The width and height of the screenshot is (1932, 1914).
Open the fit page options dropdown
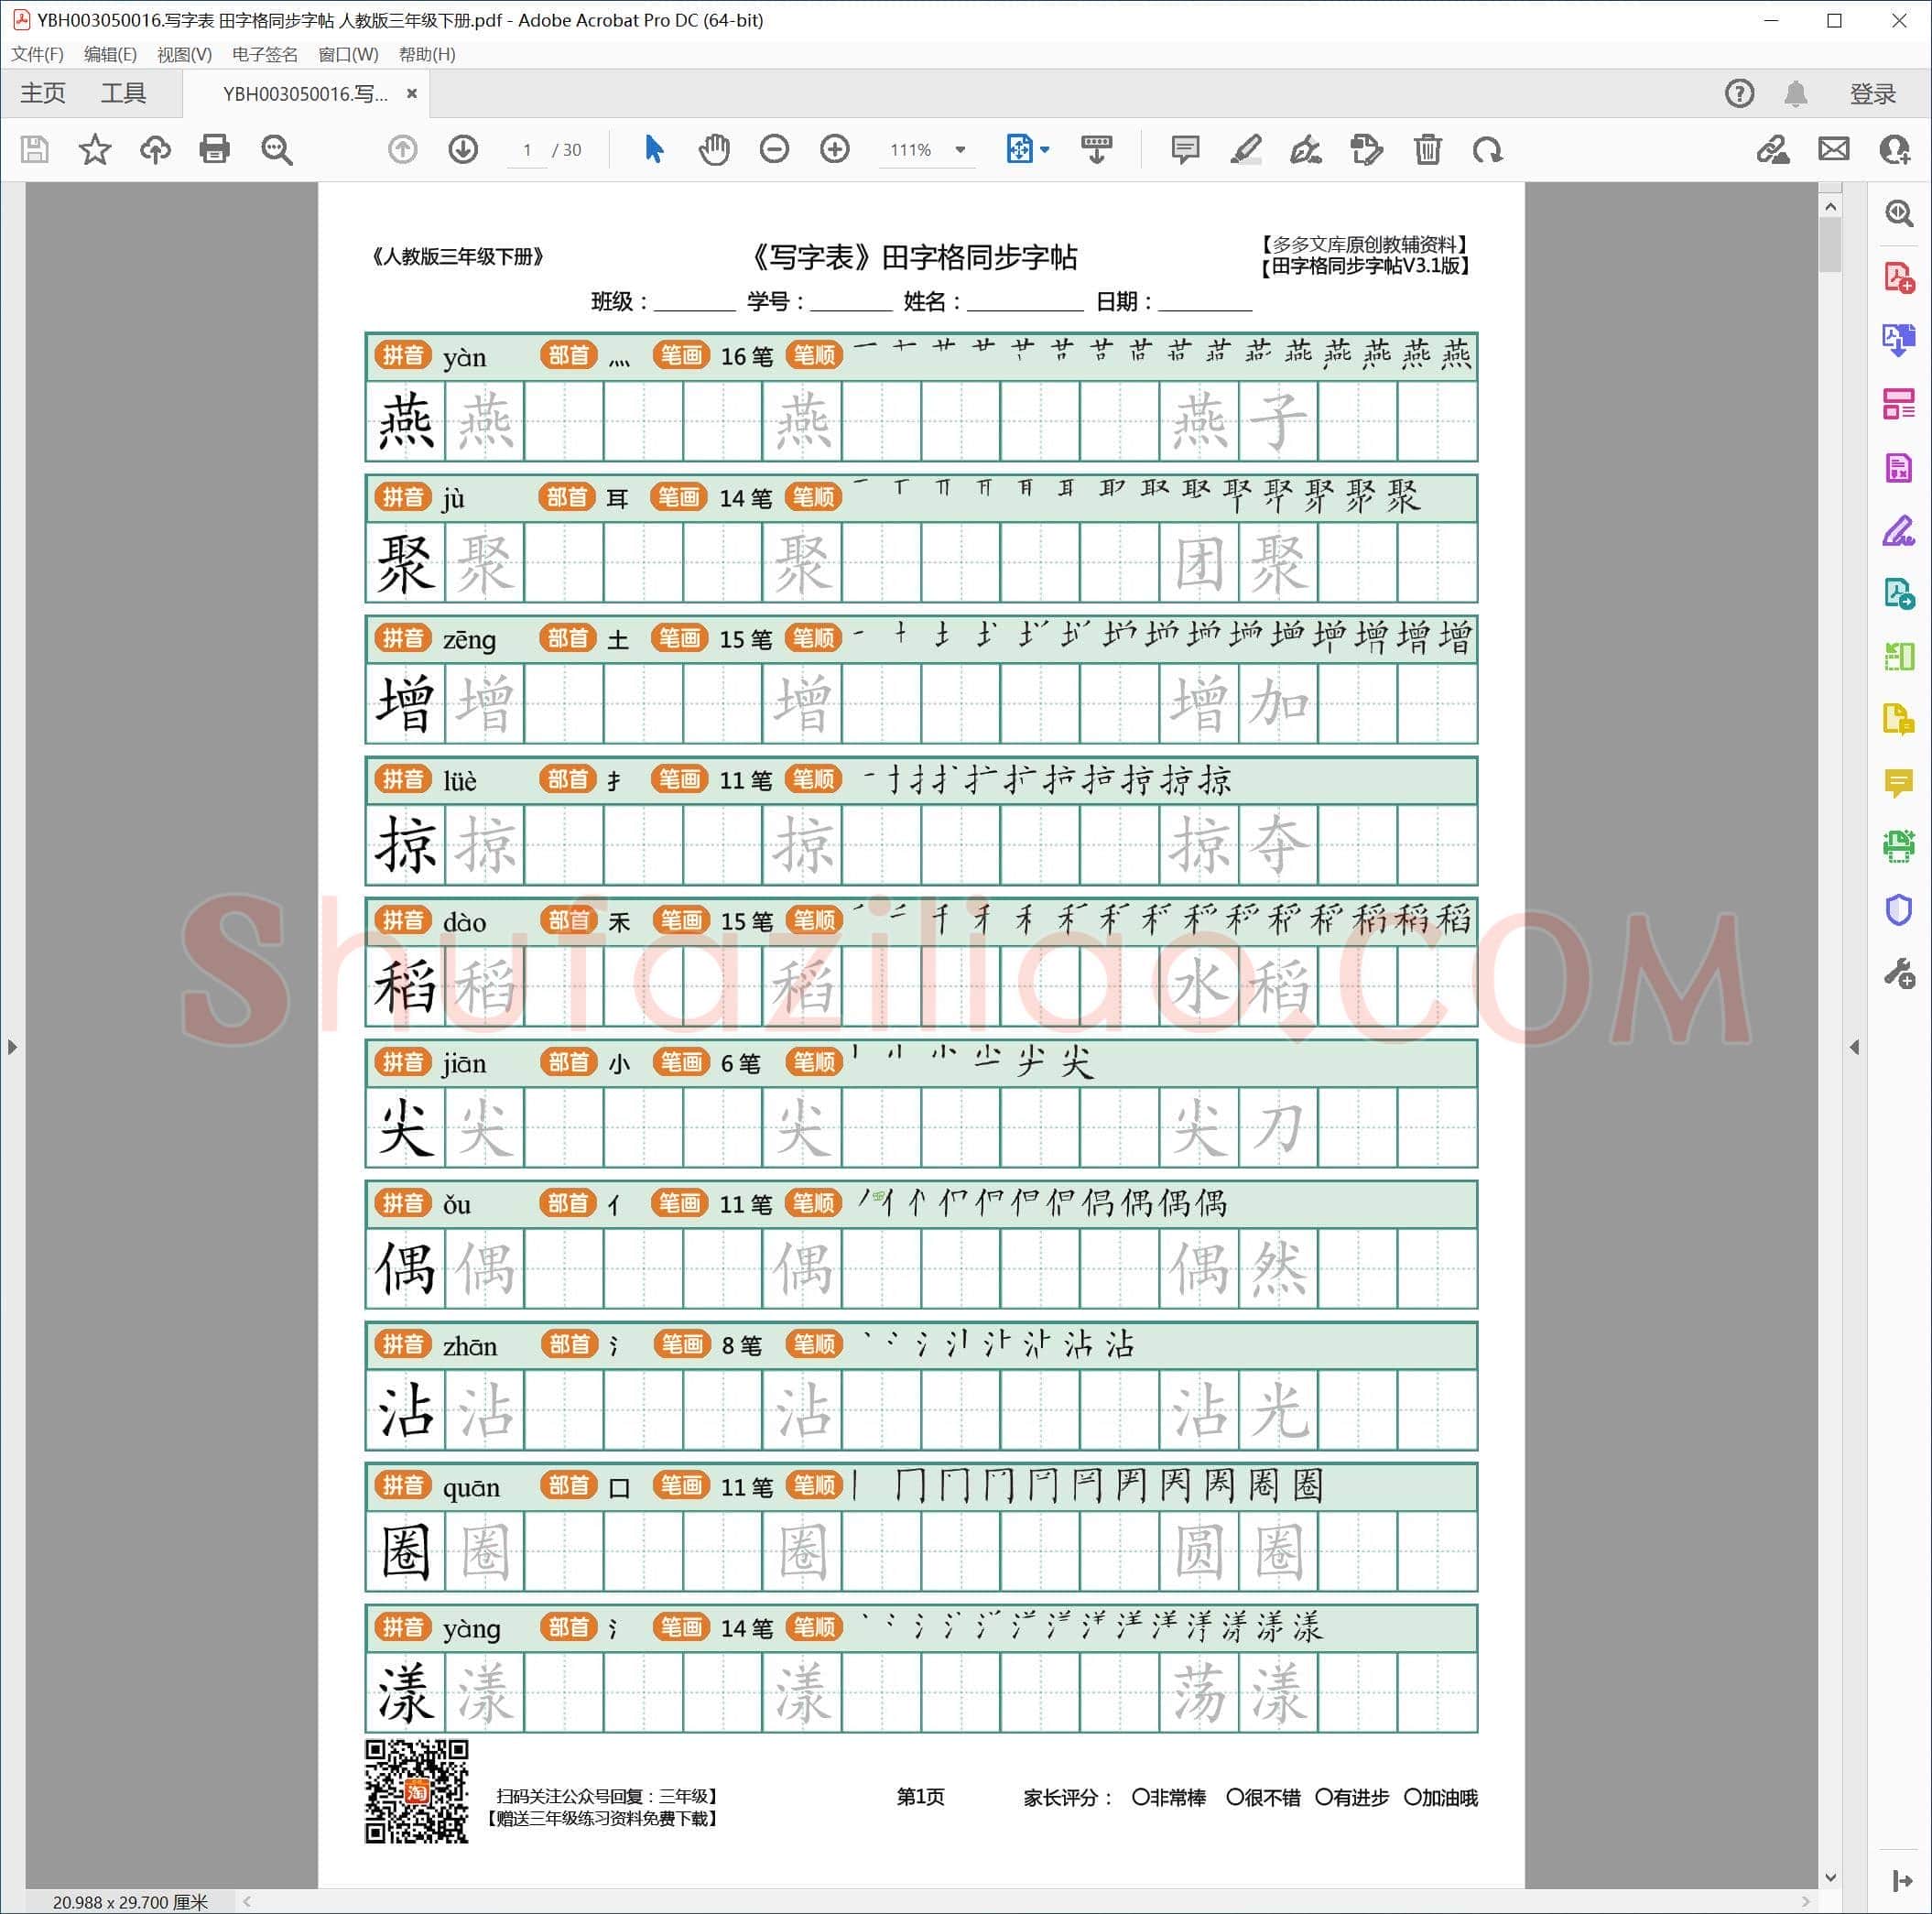tap(1045, 150)
